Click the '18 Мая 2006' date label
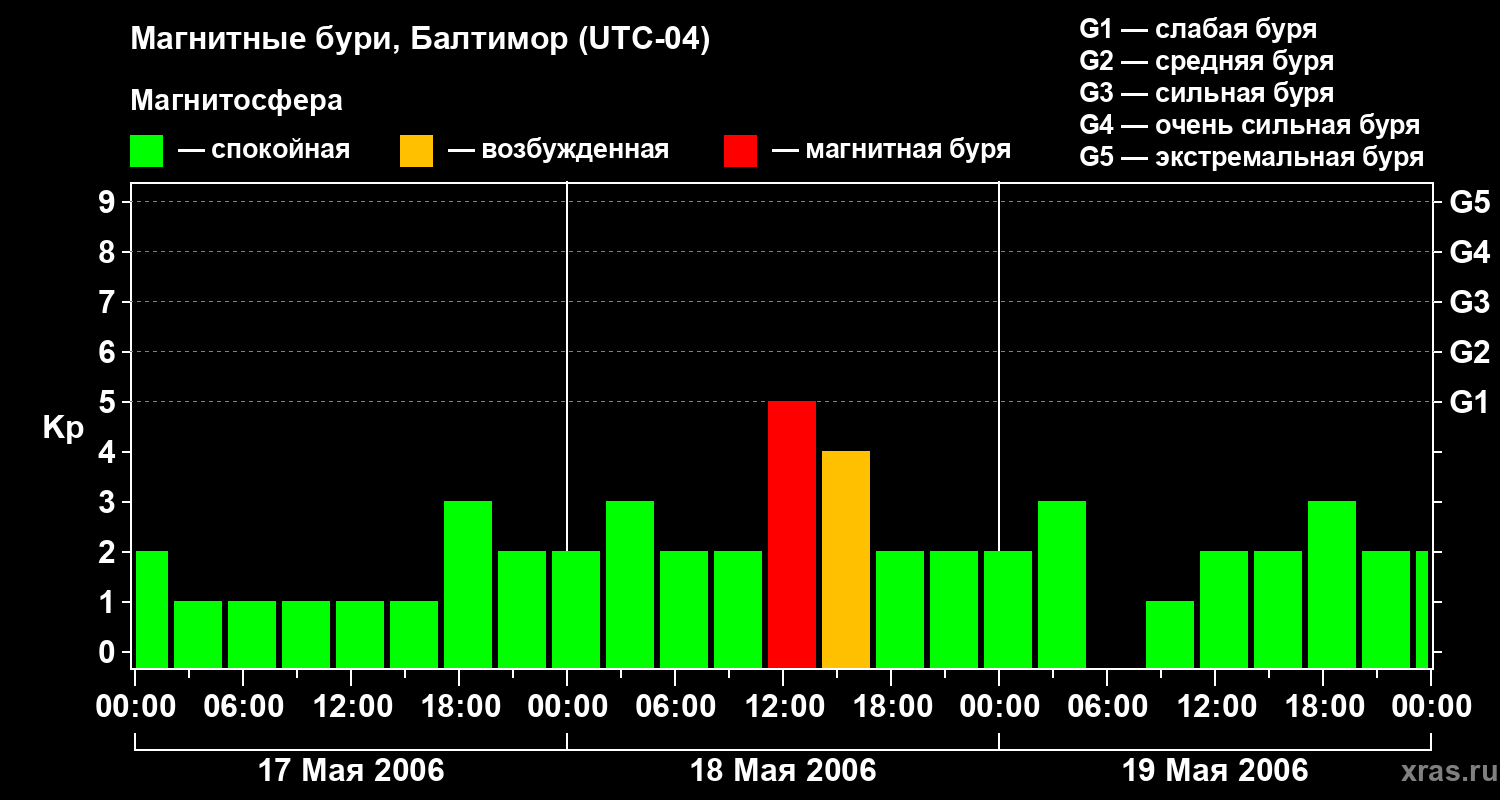The width and height of the screenshot is (1500, 800). pyautogui.click(x=783, y=770)
